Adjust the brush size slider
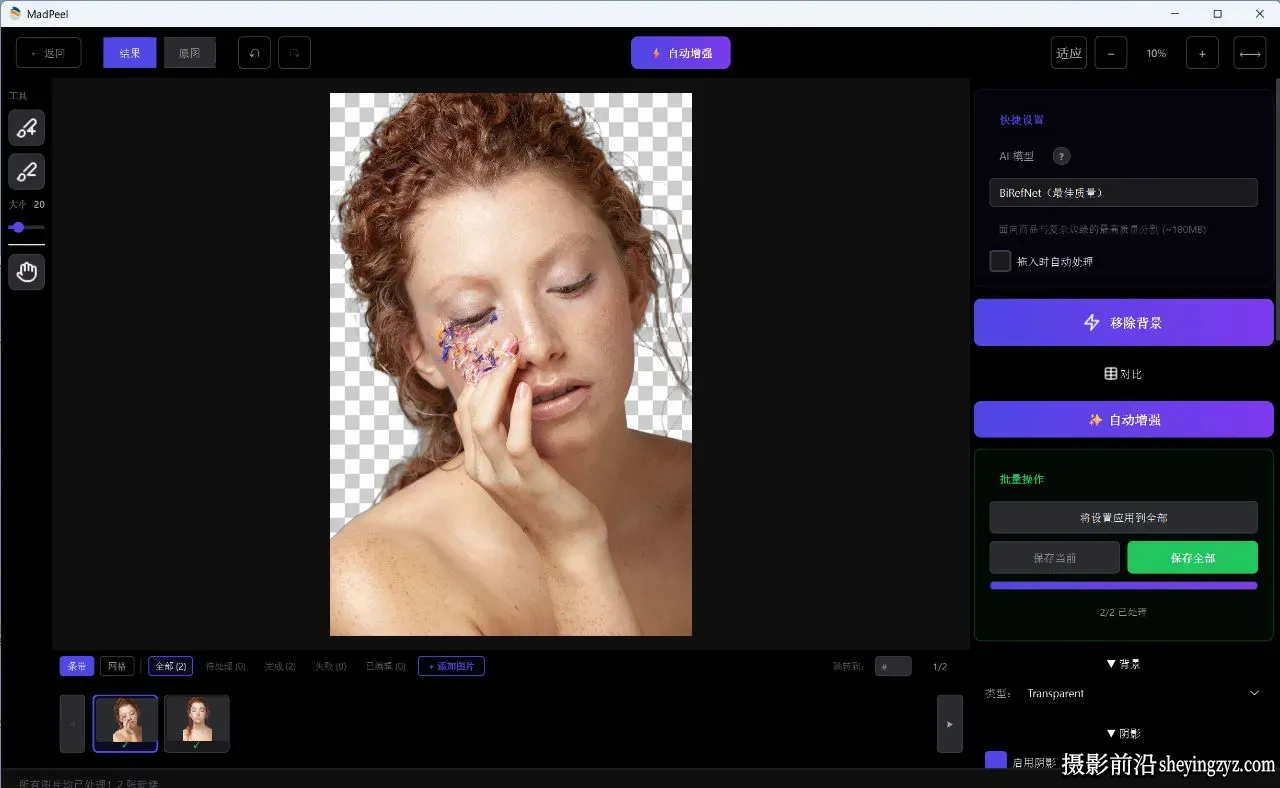 tap(27, 227)
